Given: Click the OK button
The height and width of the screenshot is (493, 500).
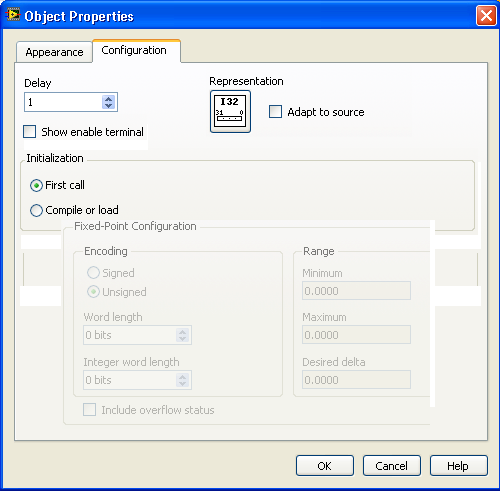Looking at the screenshot, I should (x=325, y=466).
